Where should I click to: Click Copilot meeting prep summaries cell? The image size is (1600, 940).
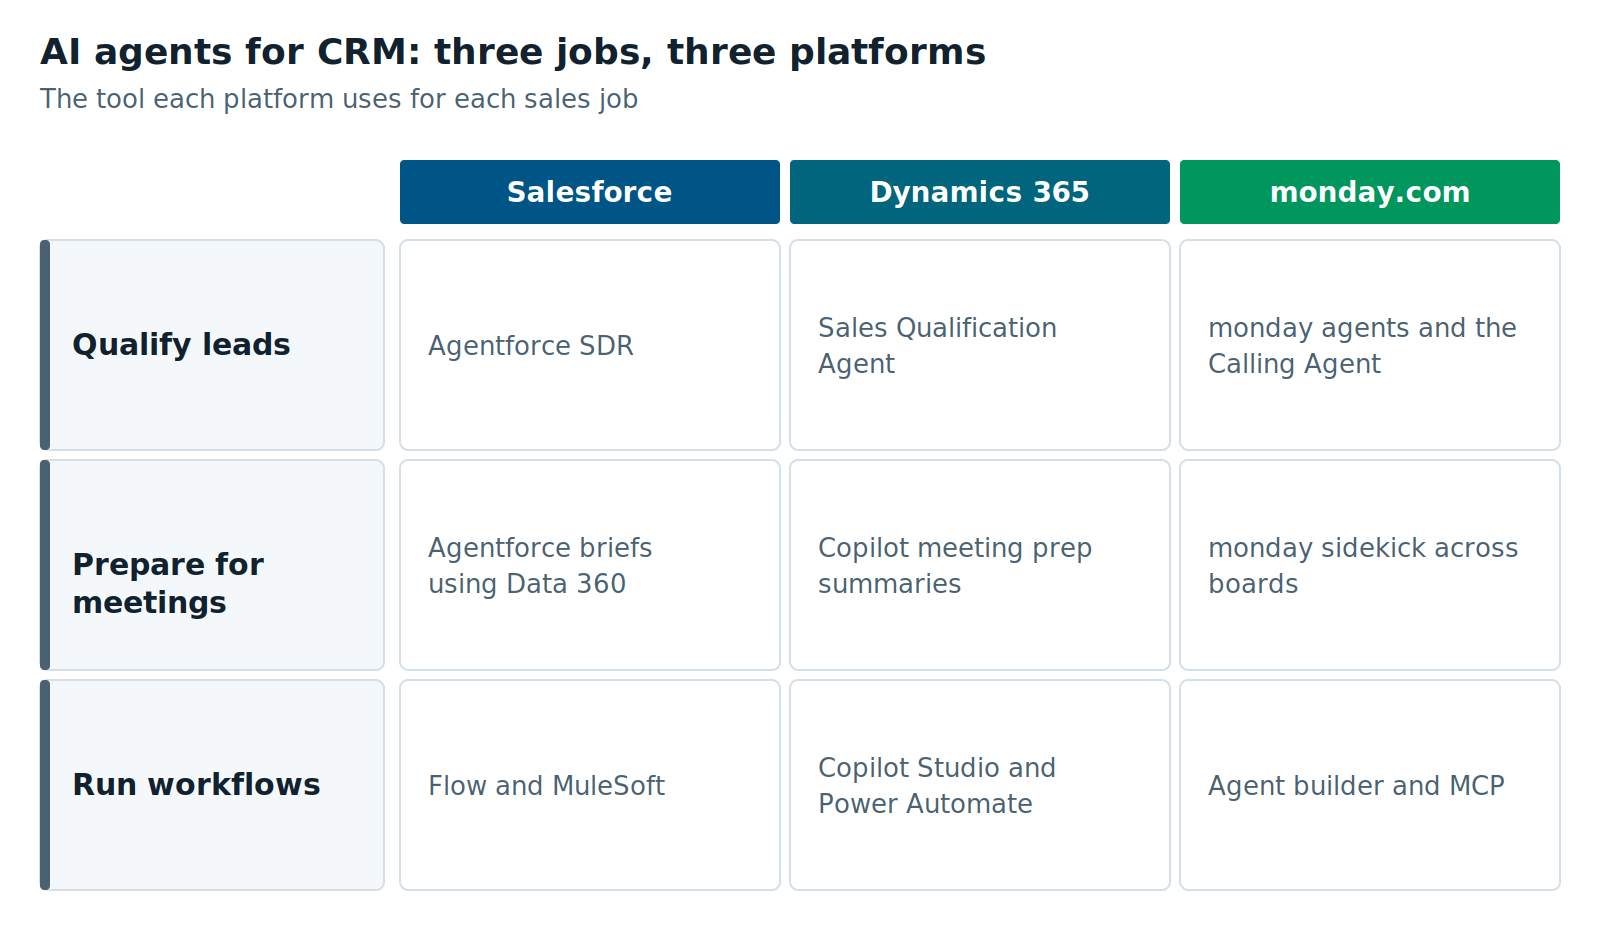click(x=980, y=565)
